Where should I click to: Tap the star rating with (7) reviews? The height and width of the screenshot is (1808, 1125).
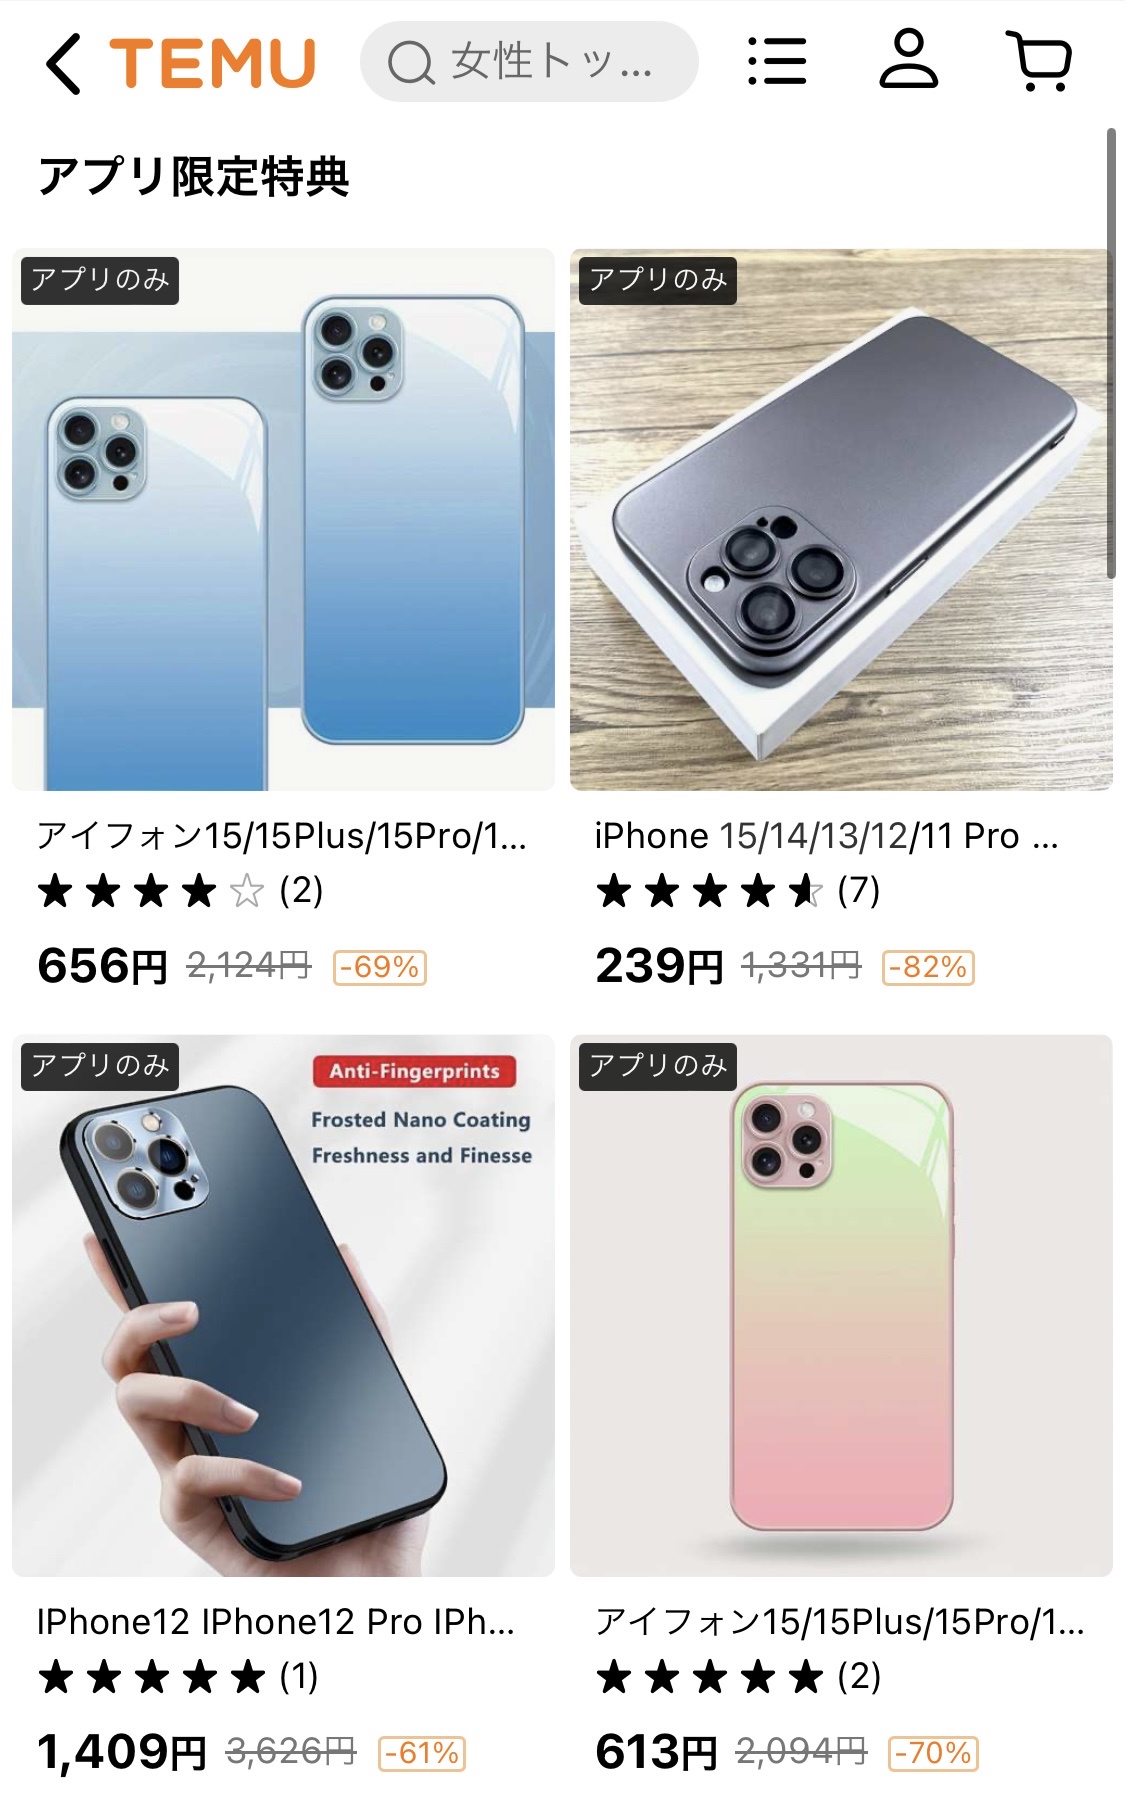(x=738, y=890)
